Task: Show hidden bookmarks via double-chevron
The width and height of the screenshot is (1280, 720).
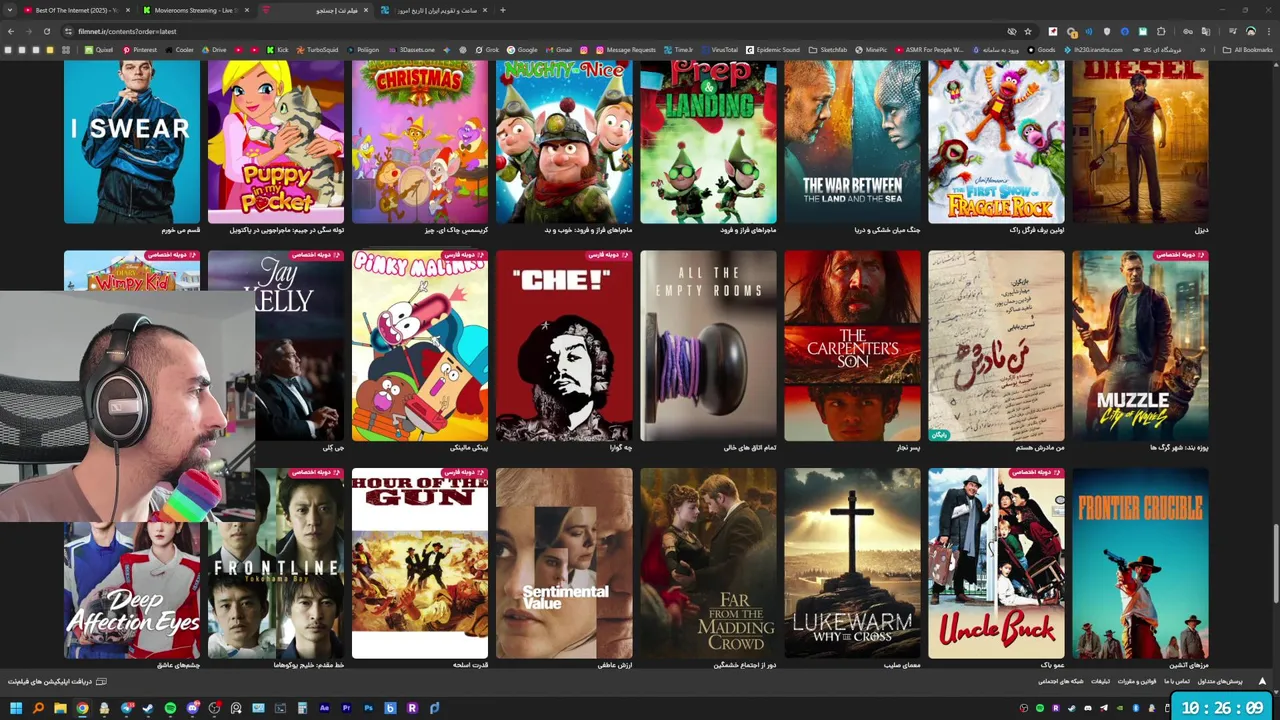Action: pyautogui.click(x=1203, y=49)
